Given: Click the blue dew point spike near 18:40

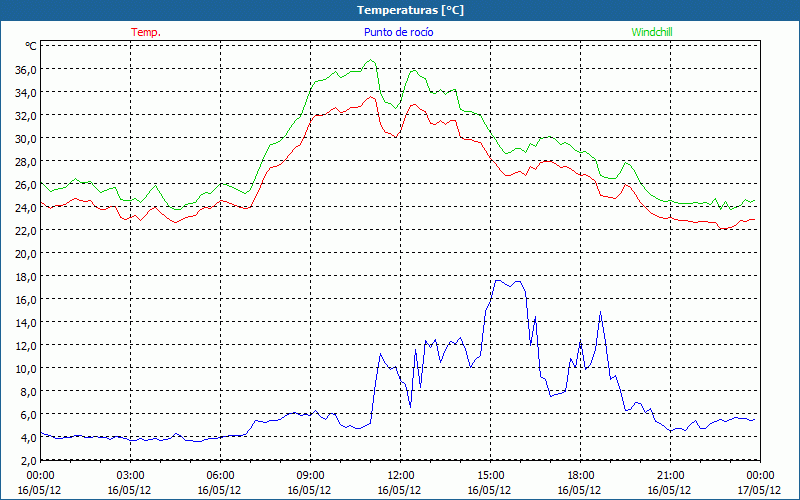Looking at the screenshot, I should pos(601,312).
